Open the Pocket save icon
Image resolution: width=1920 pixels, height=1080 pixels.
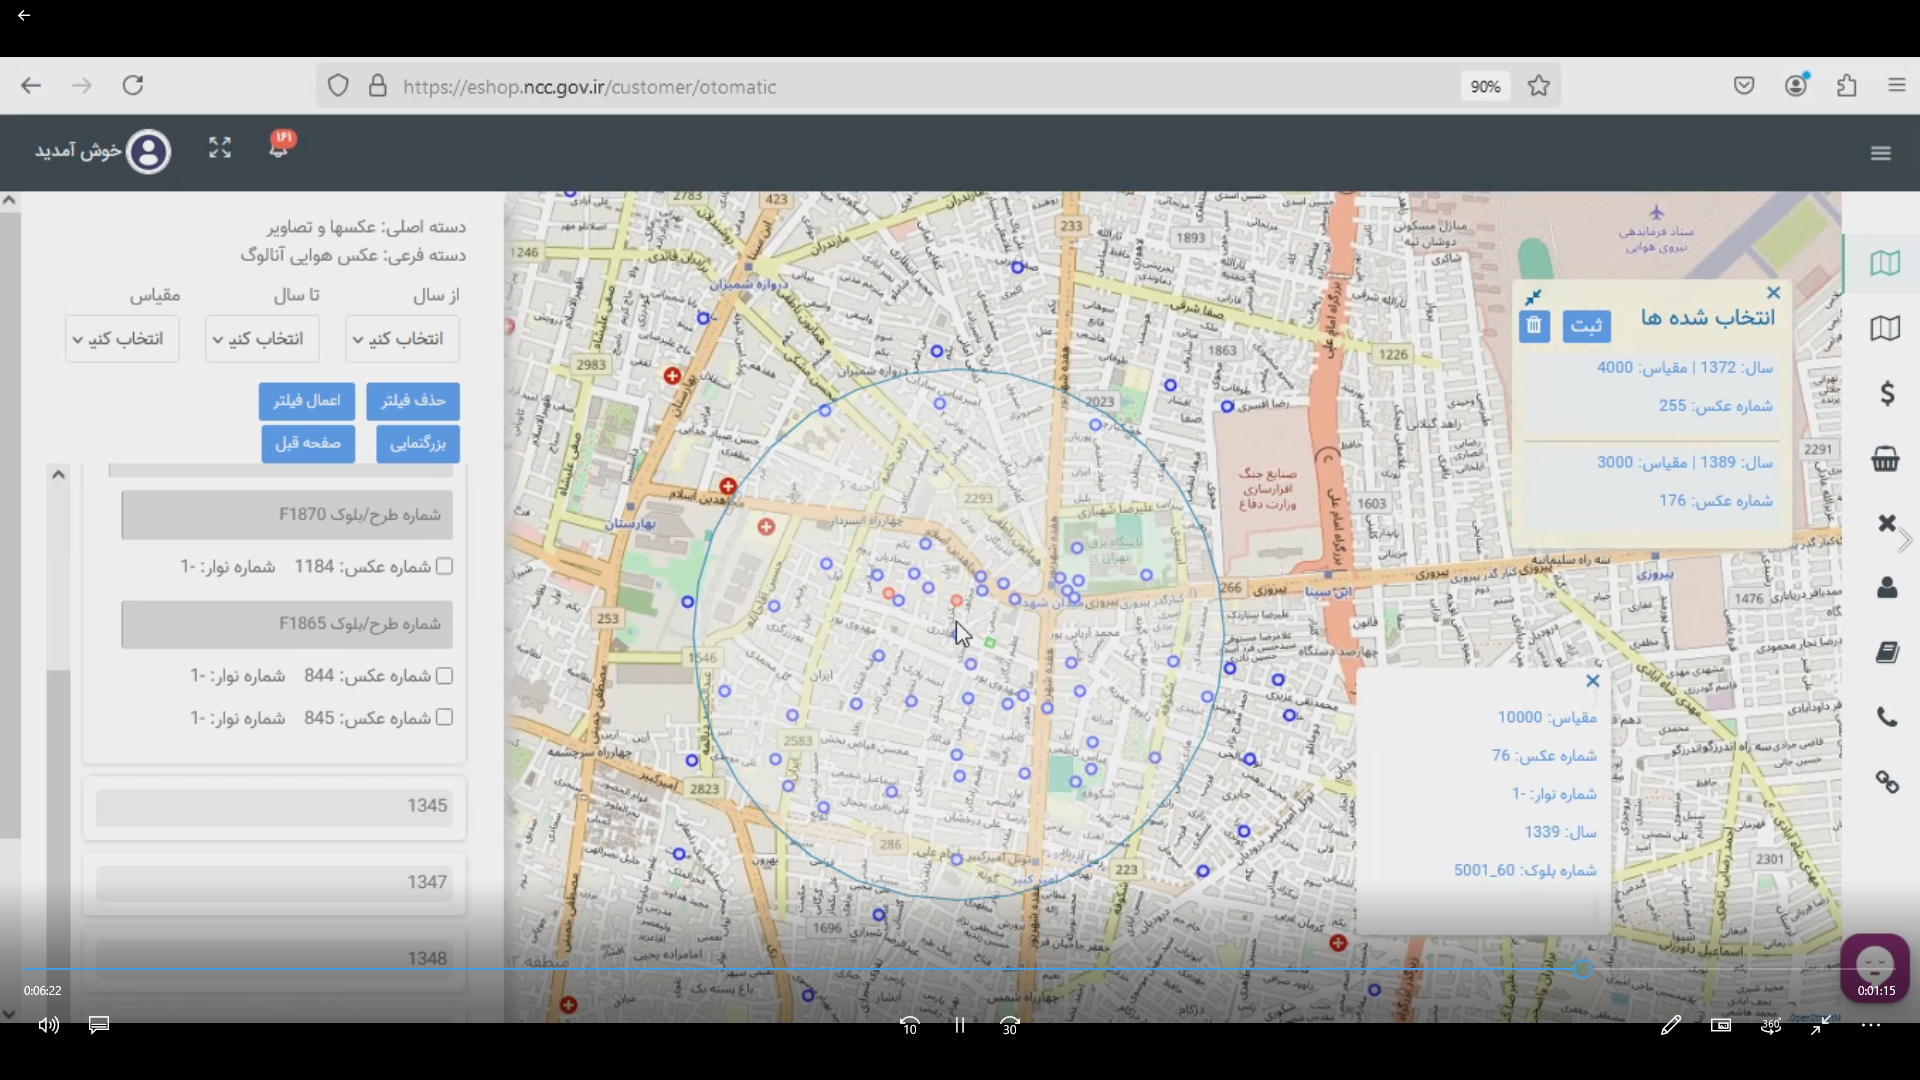click(1744, 86)
